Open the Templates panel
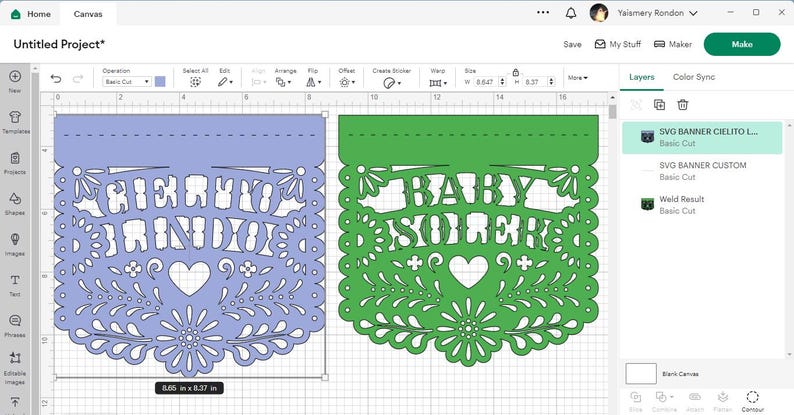The width and height of the screenshot is (794, 415). [x=15, y=122]
